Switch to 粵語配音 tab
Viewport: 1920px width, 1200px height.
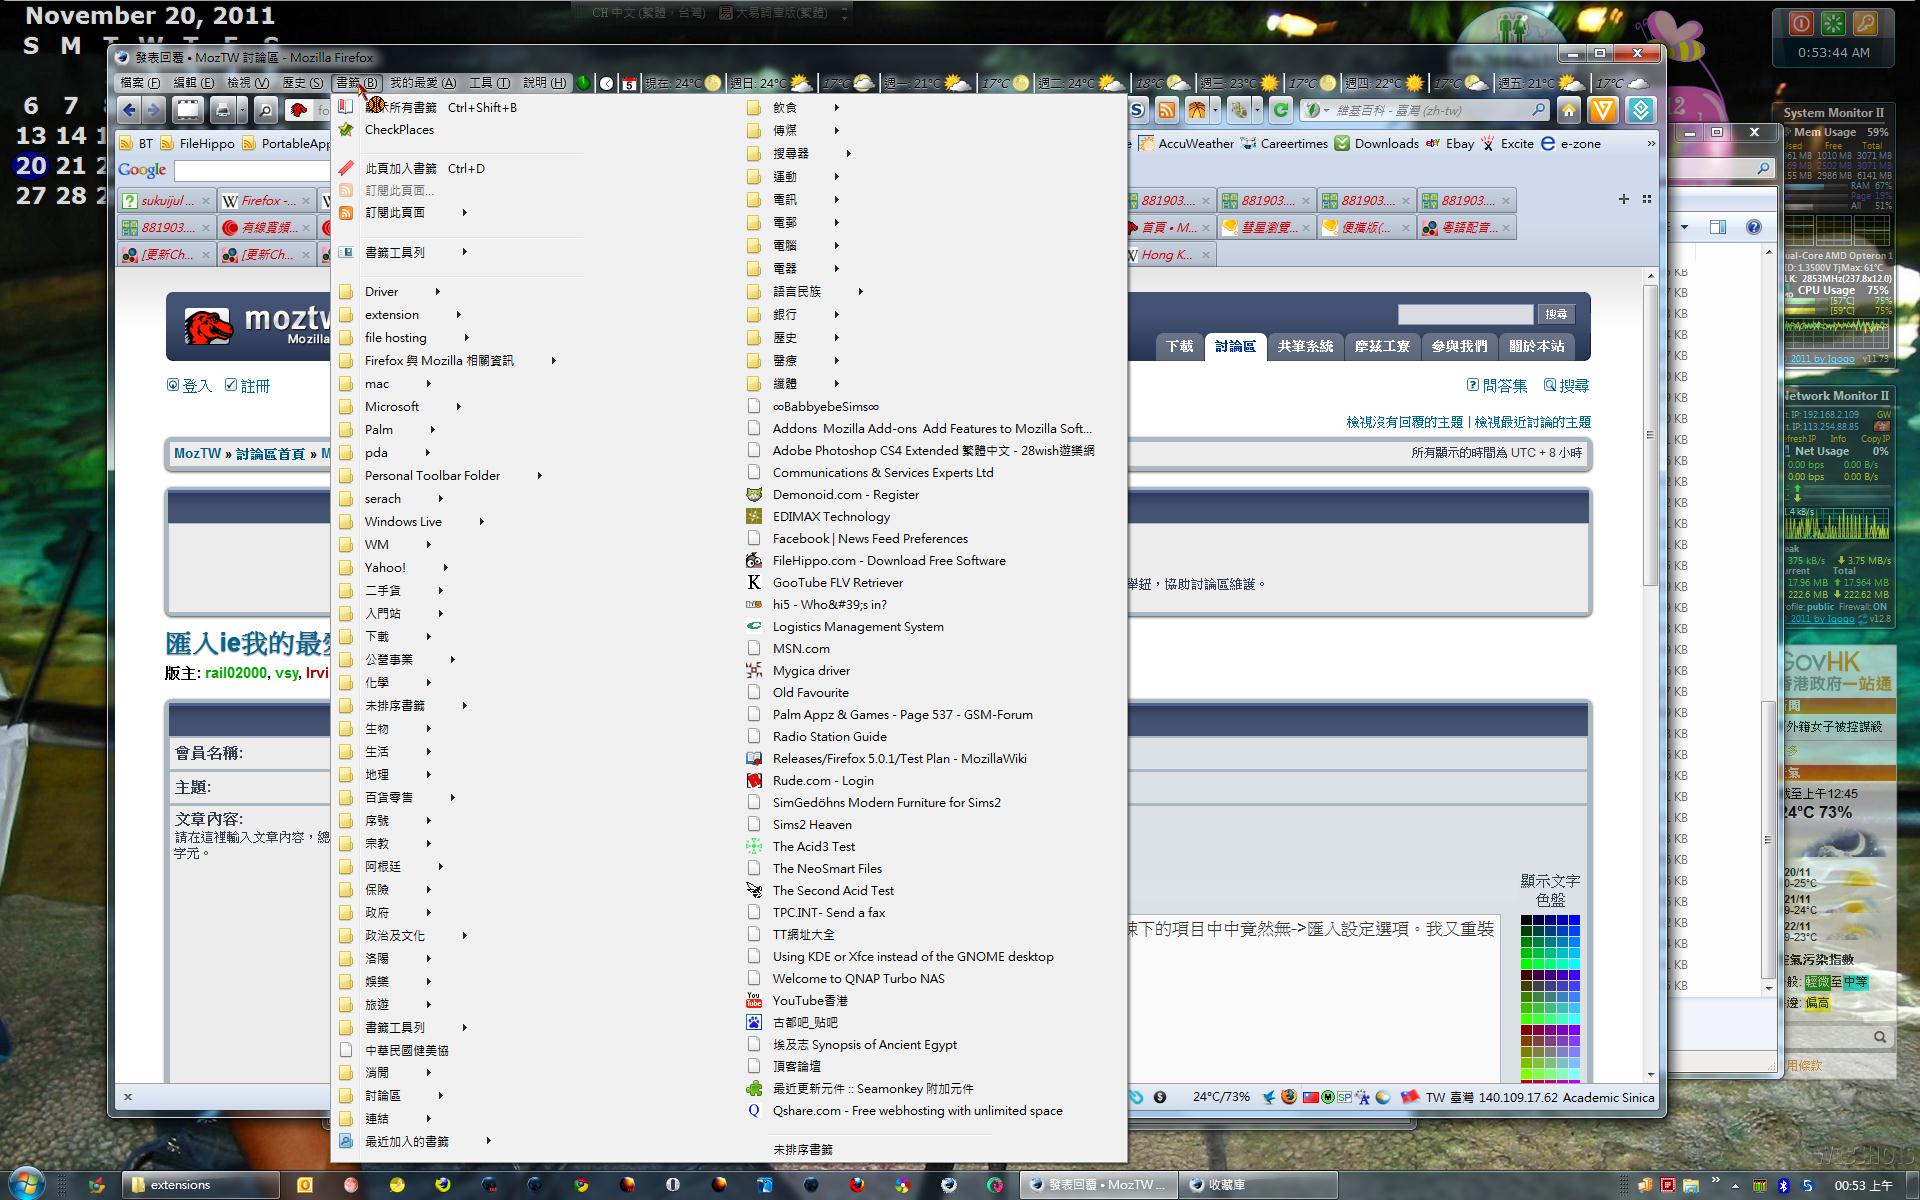point(1466,227)
